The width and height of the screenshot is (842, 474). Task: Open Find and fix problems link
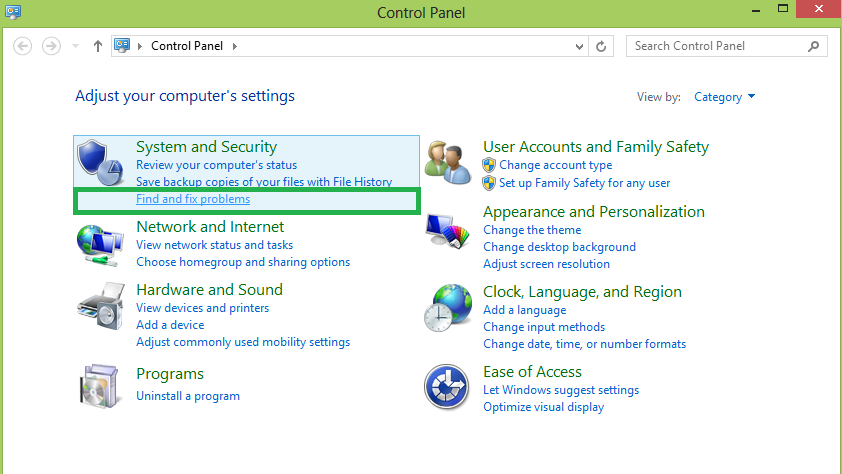pos(193,199)
